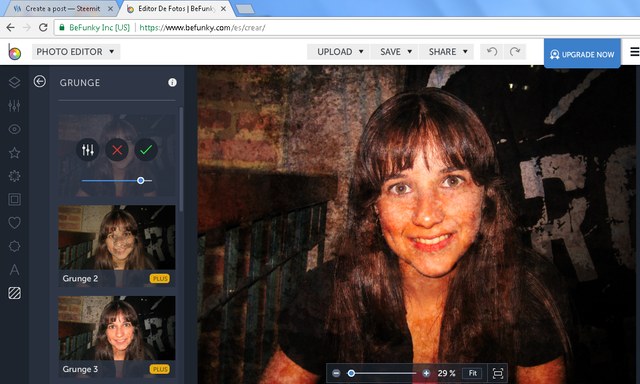Viewport: 640px width, 384px height.
Task: Zoom out with minus button
Action: tap(336, 373)
